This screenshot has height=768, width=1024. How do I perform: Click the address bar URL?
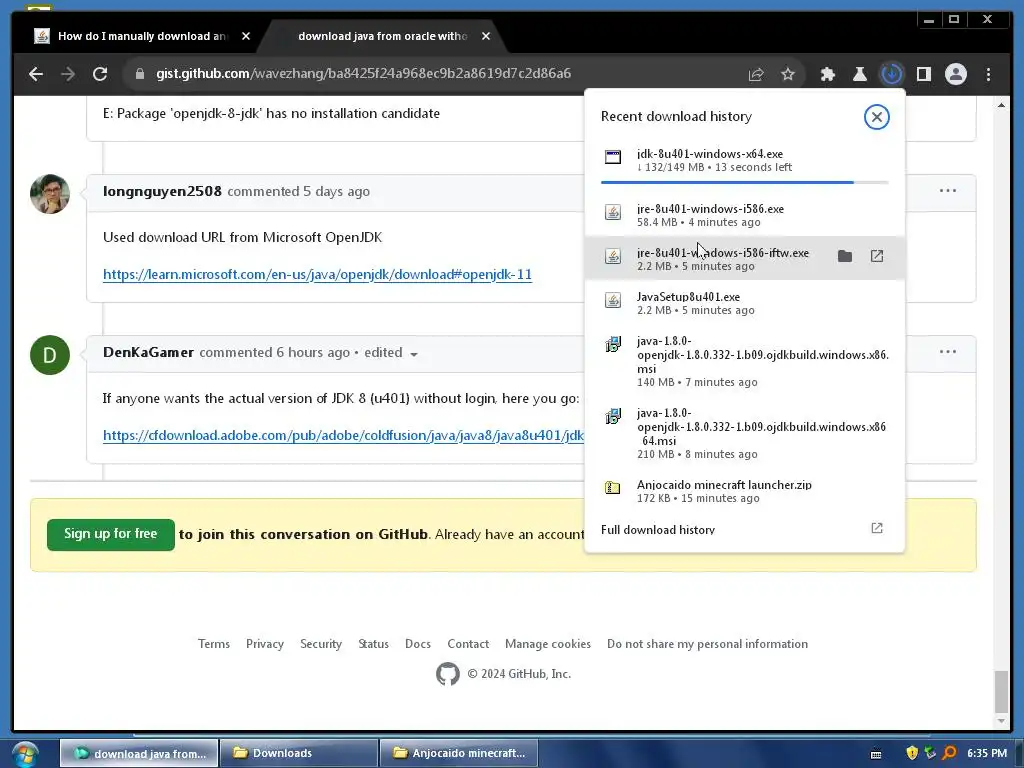[364, 74]
